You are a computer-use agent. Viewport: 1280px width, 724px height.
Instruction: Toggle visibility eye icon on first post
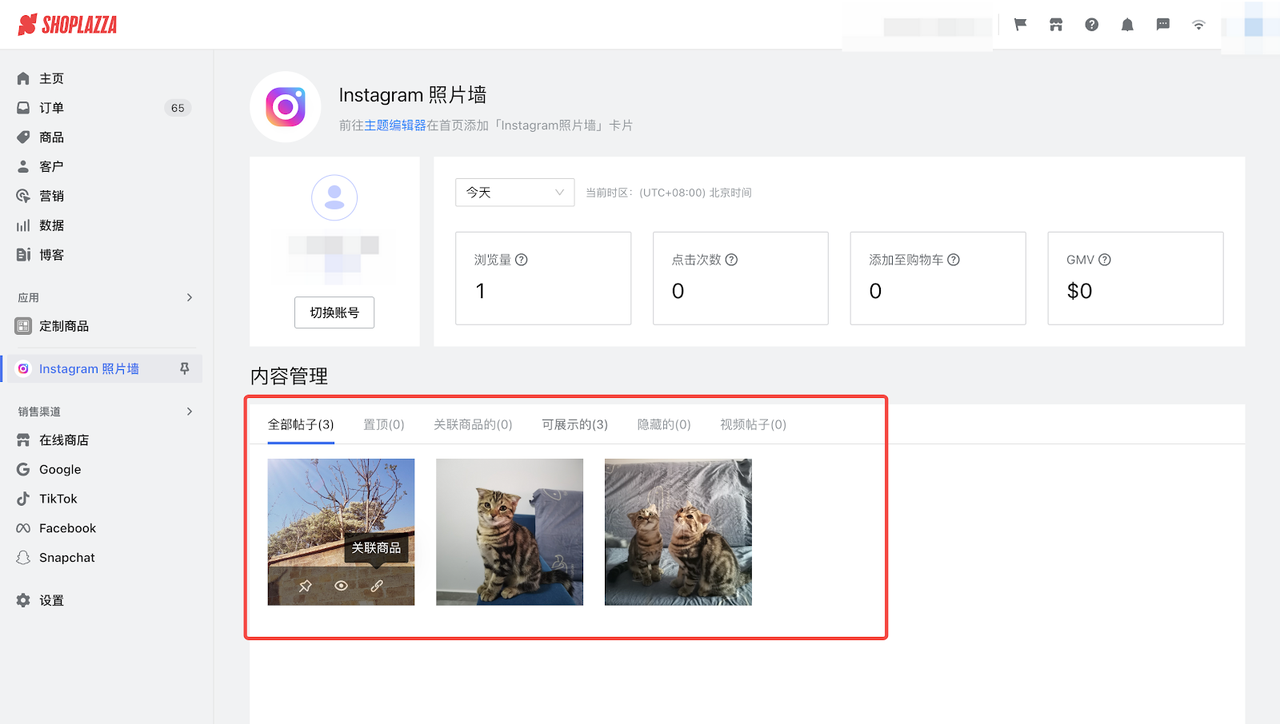tap(341, 586)
